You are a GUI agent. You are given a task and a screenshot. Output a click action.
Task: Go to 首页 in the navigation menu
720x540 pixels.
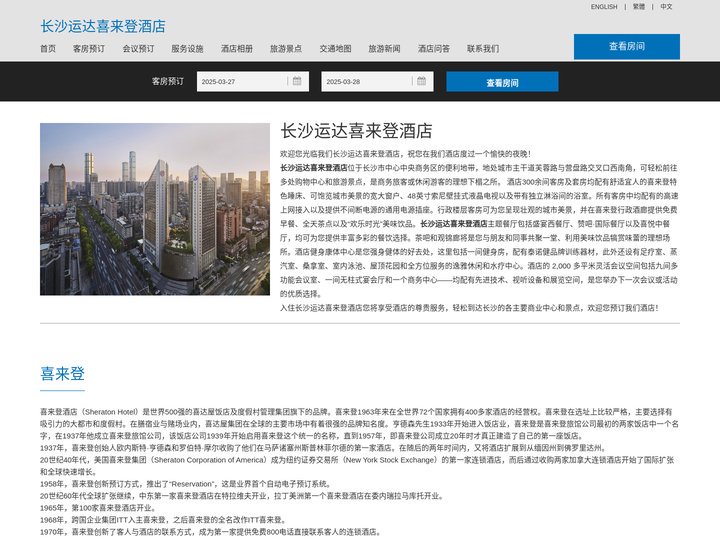(x=48, y=49)
